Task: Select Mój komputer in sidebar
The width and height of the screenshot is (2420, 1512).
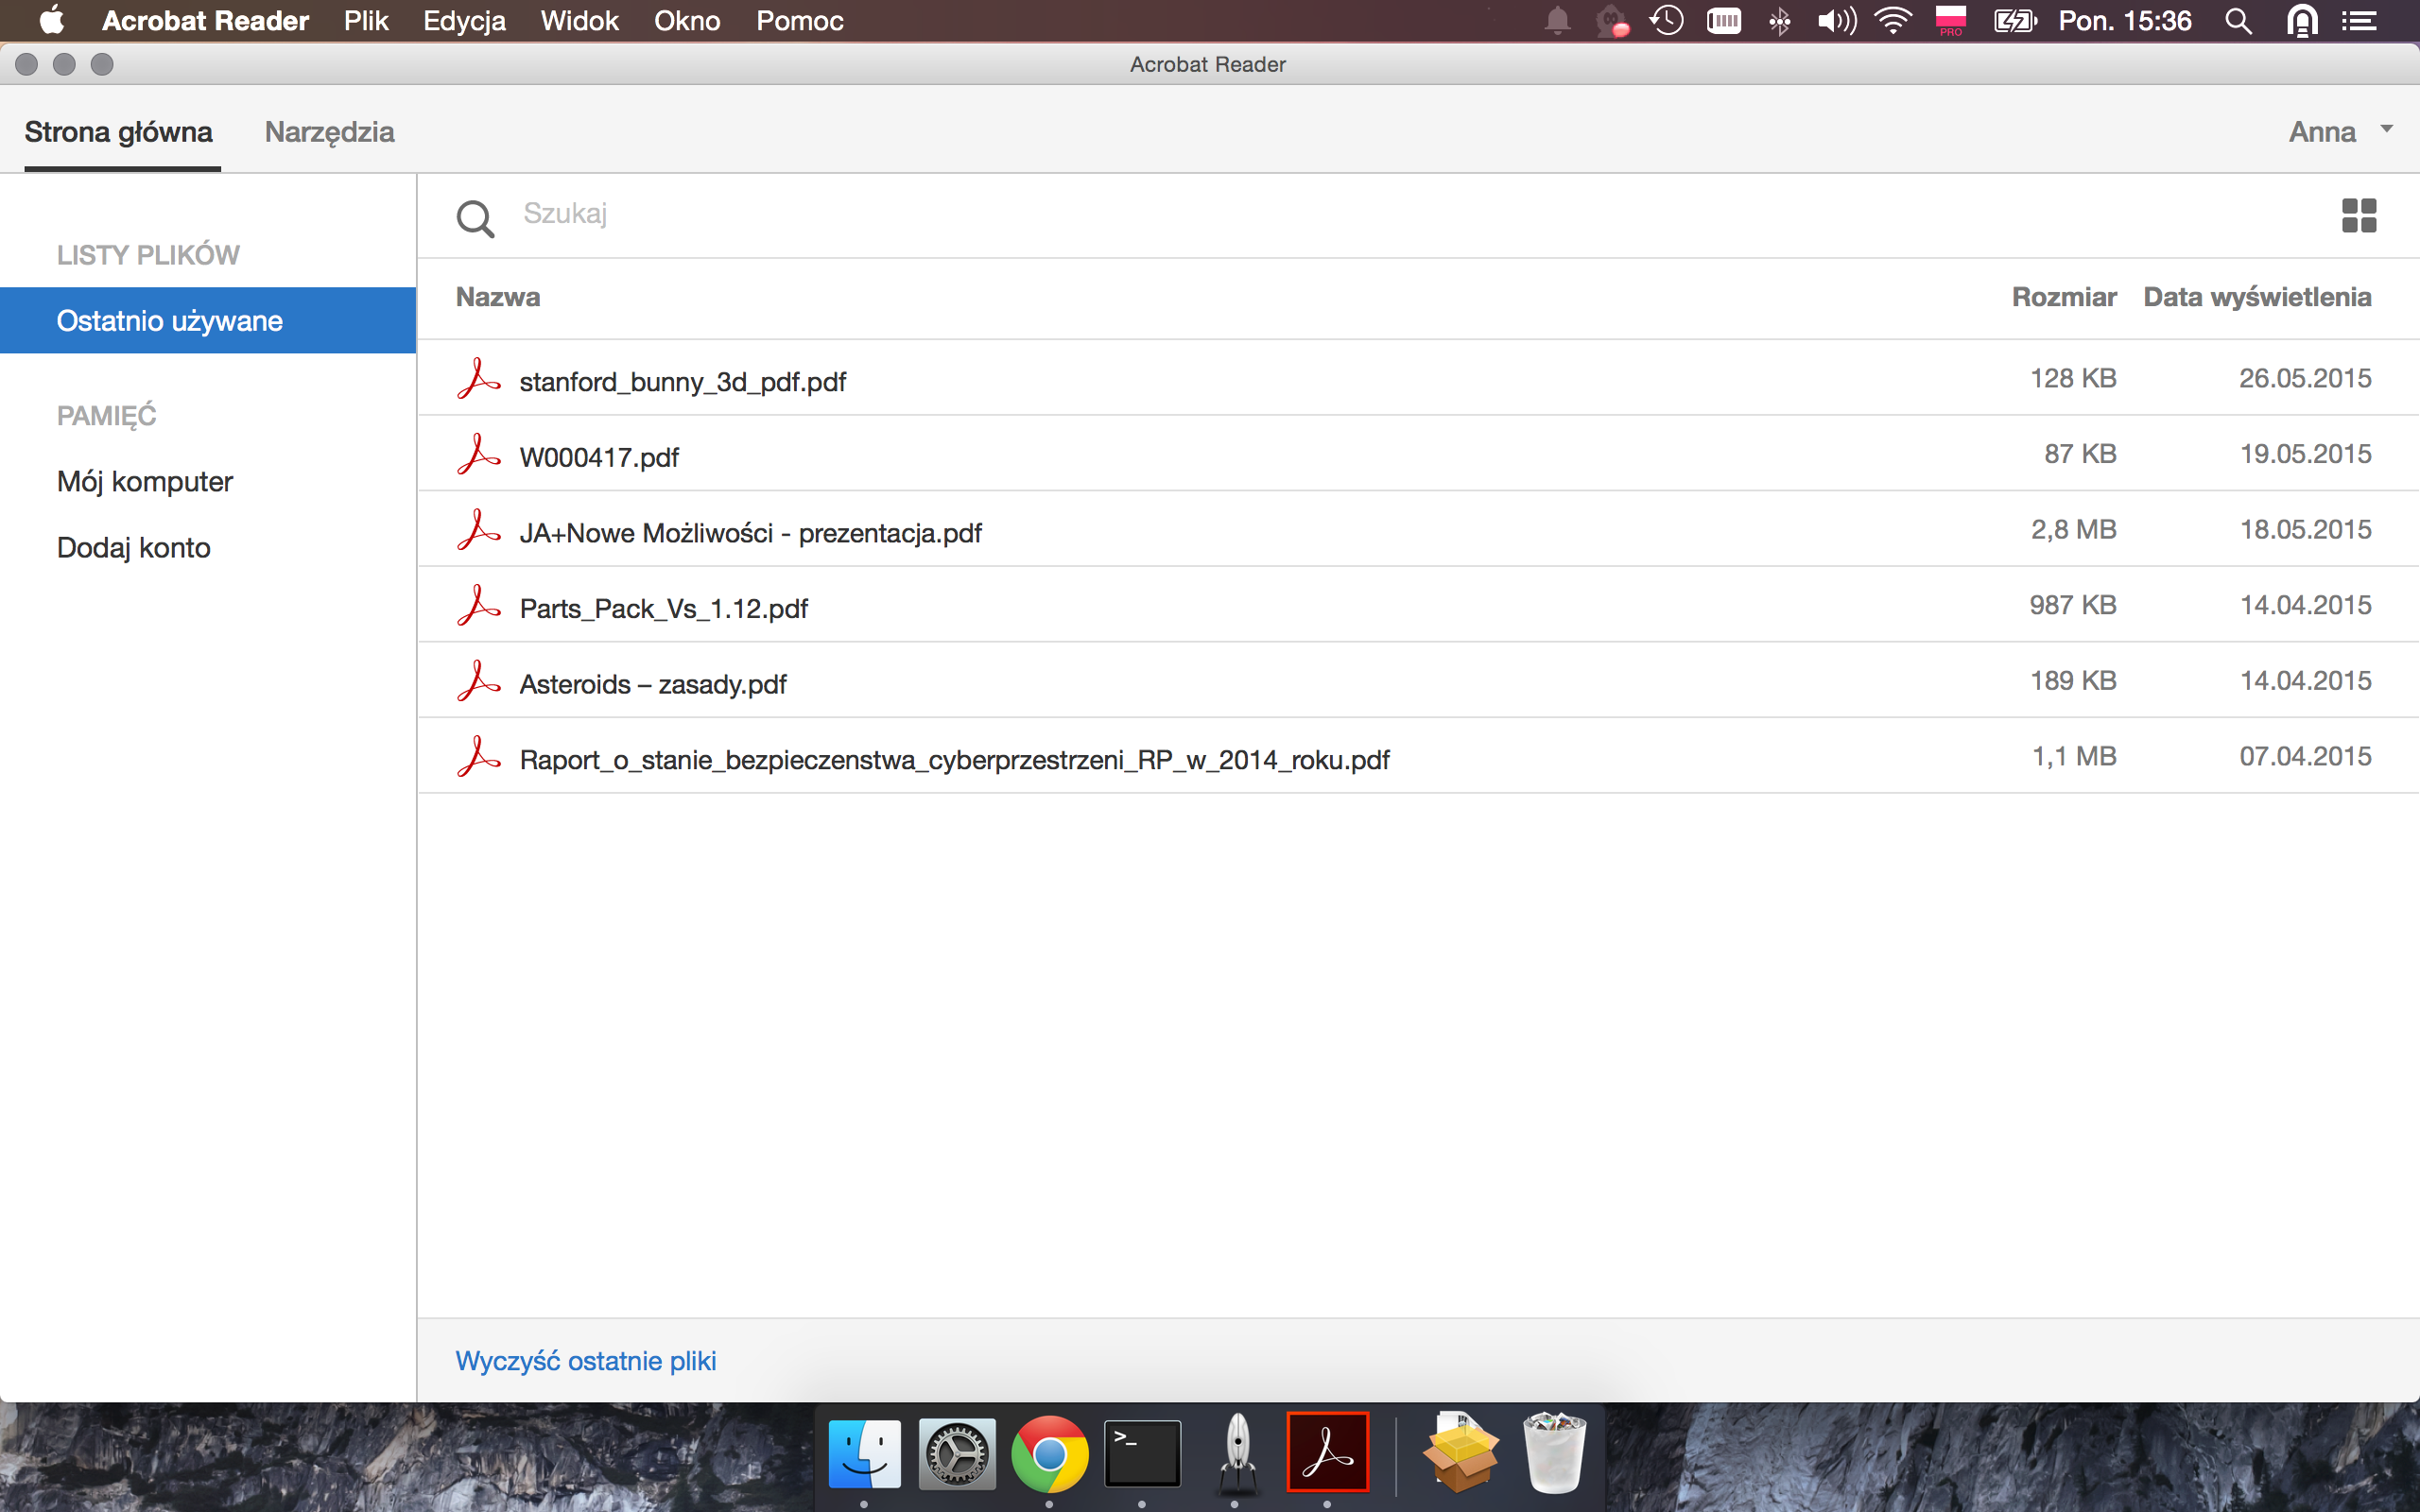Action: click(145, 482)
